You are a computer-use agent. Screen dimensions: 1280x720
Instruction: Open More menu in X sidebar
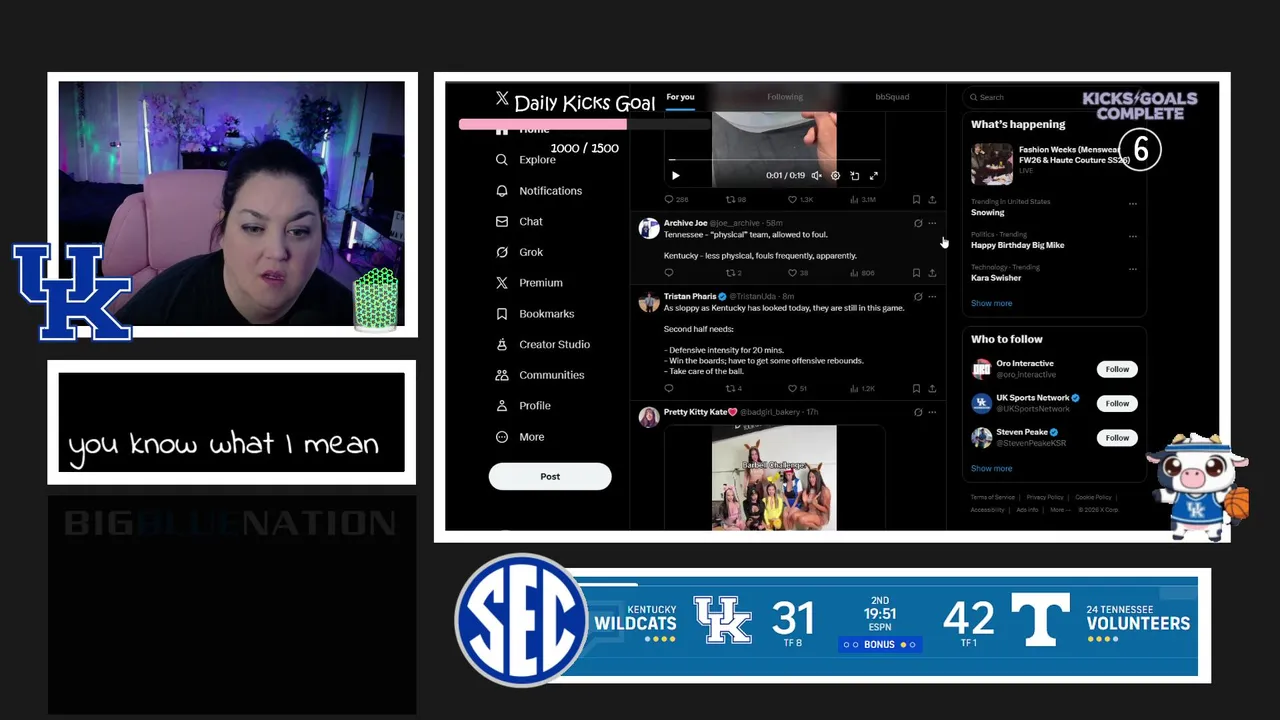pos(520,437)
